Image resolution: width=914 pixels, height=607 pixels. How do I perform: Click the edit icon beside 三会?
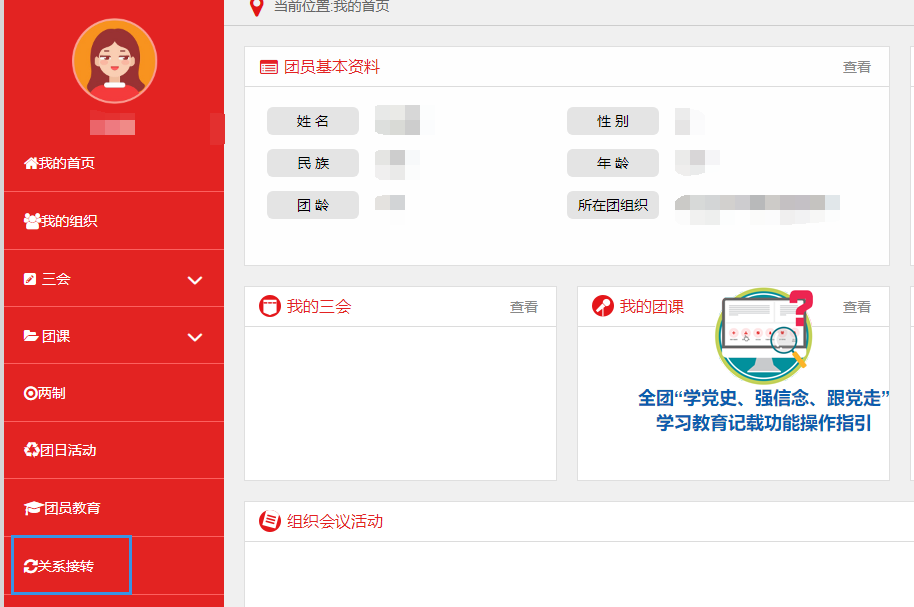tap(30, 279)
